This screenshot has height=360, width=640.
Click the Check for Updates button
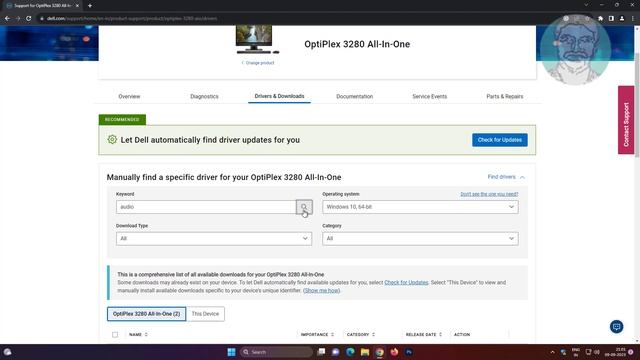pos(500,140)
